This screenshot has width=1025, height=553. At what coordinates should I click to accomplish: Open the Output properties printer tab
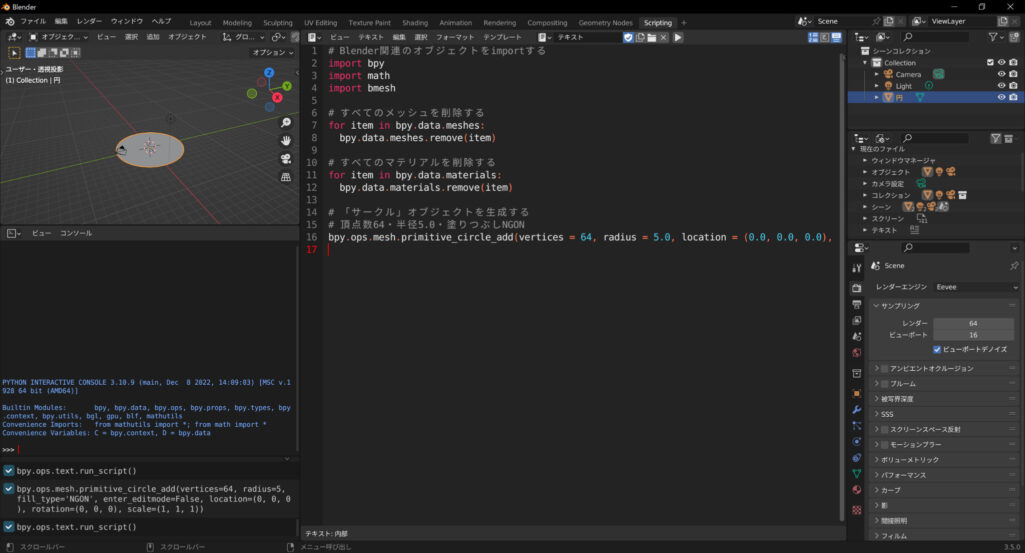[856, 304]
